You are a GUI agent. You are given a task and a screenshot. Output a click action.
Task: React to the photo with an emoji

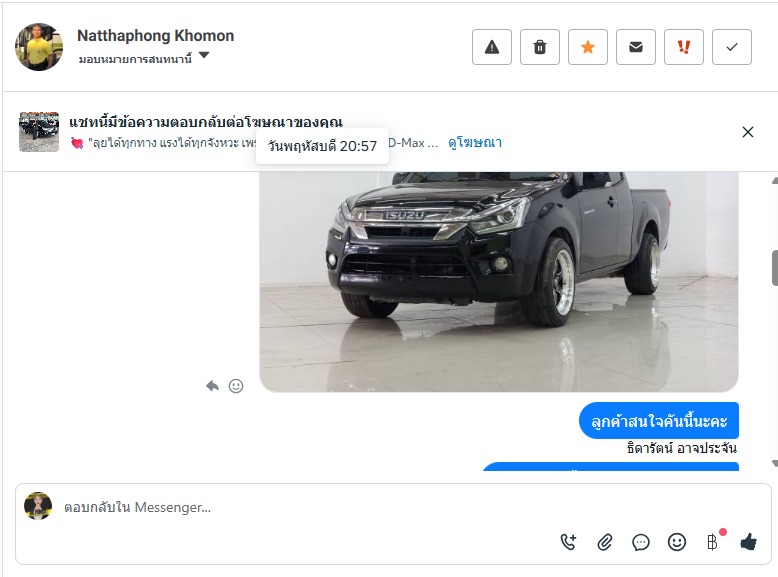point(236,385)
